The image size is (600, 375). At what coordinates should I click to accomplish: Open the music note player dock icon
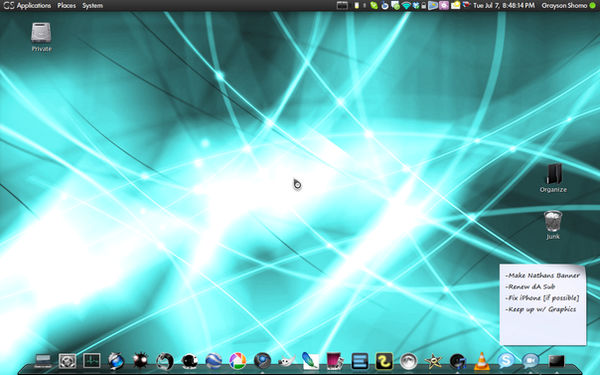pyautogui.click(x=457, y=361)
